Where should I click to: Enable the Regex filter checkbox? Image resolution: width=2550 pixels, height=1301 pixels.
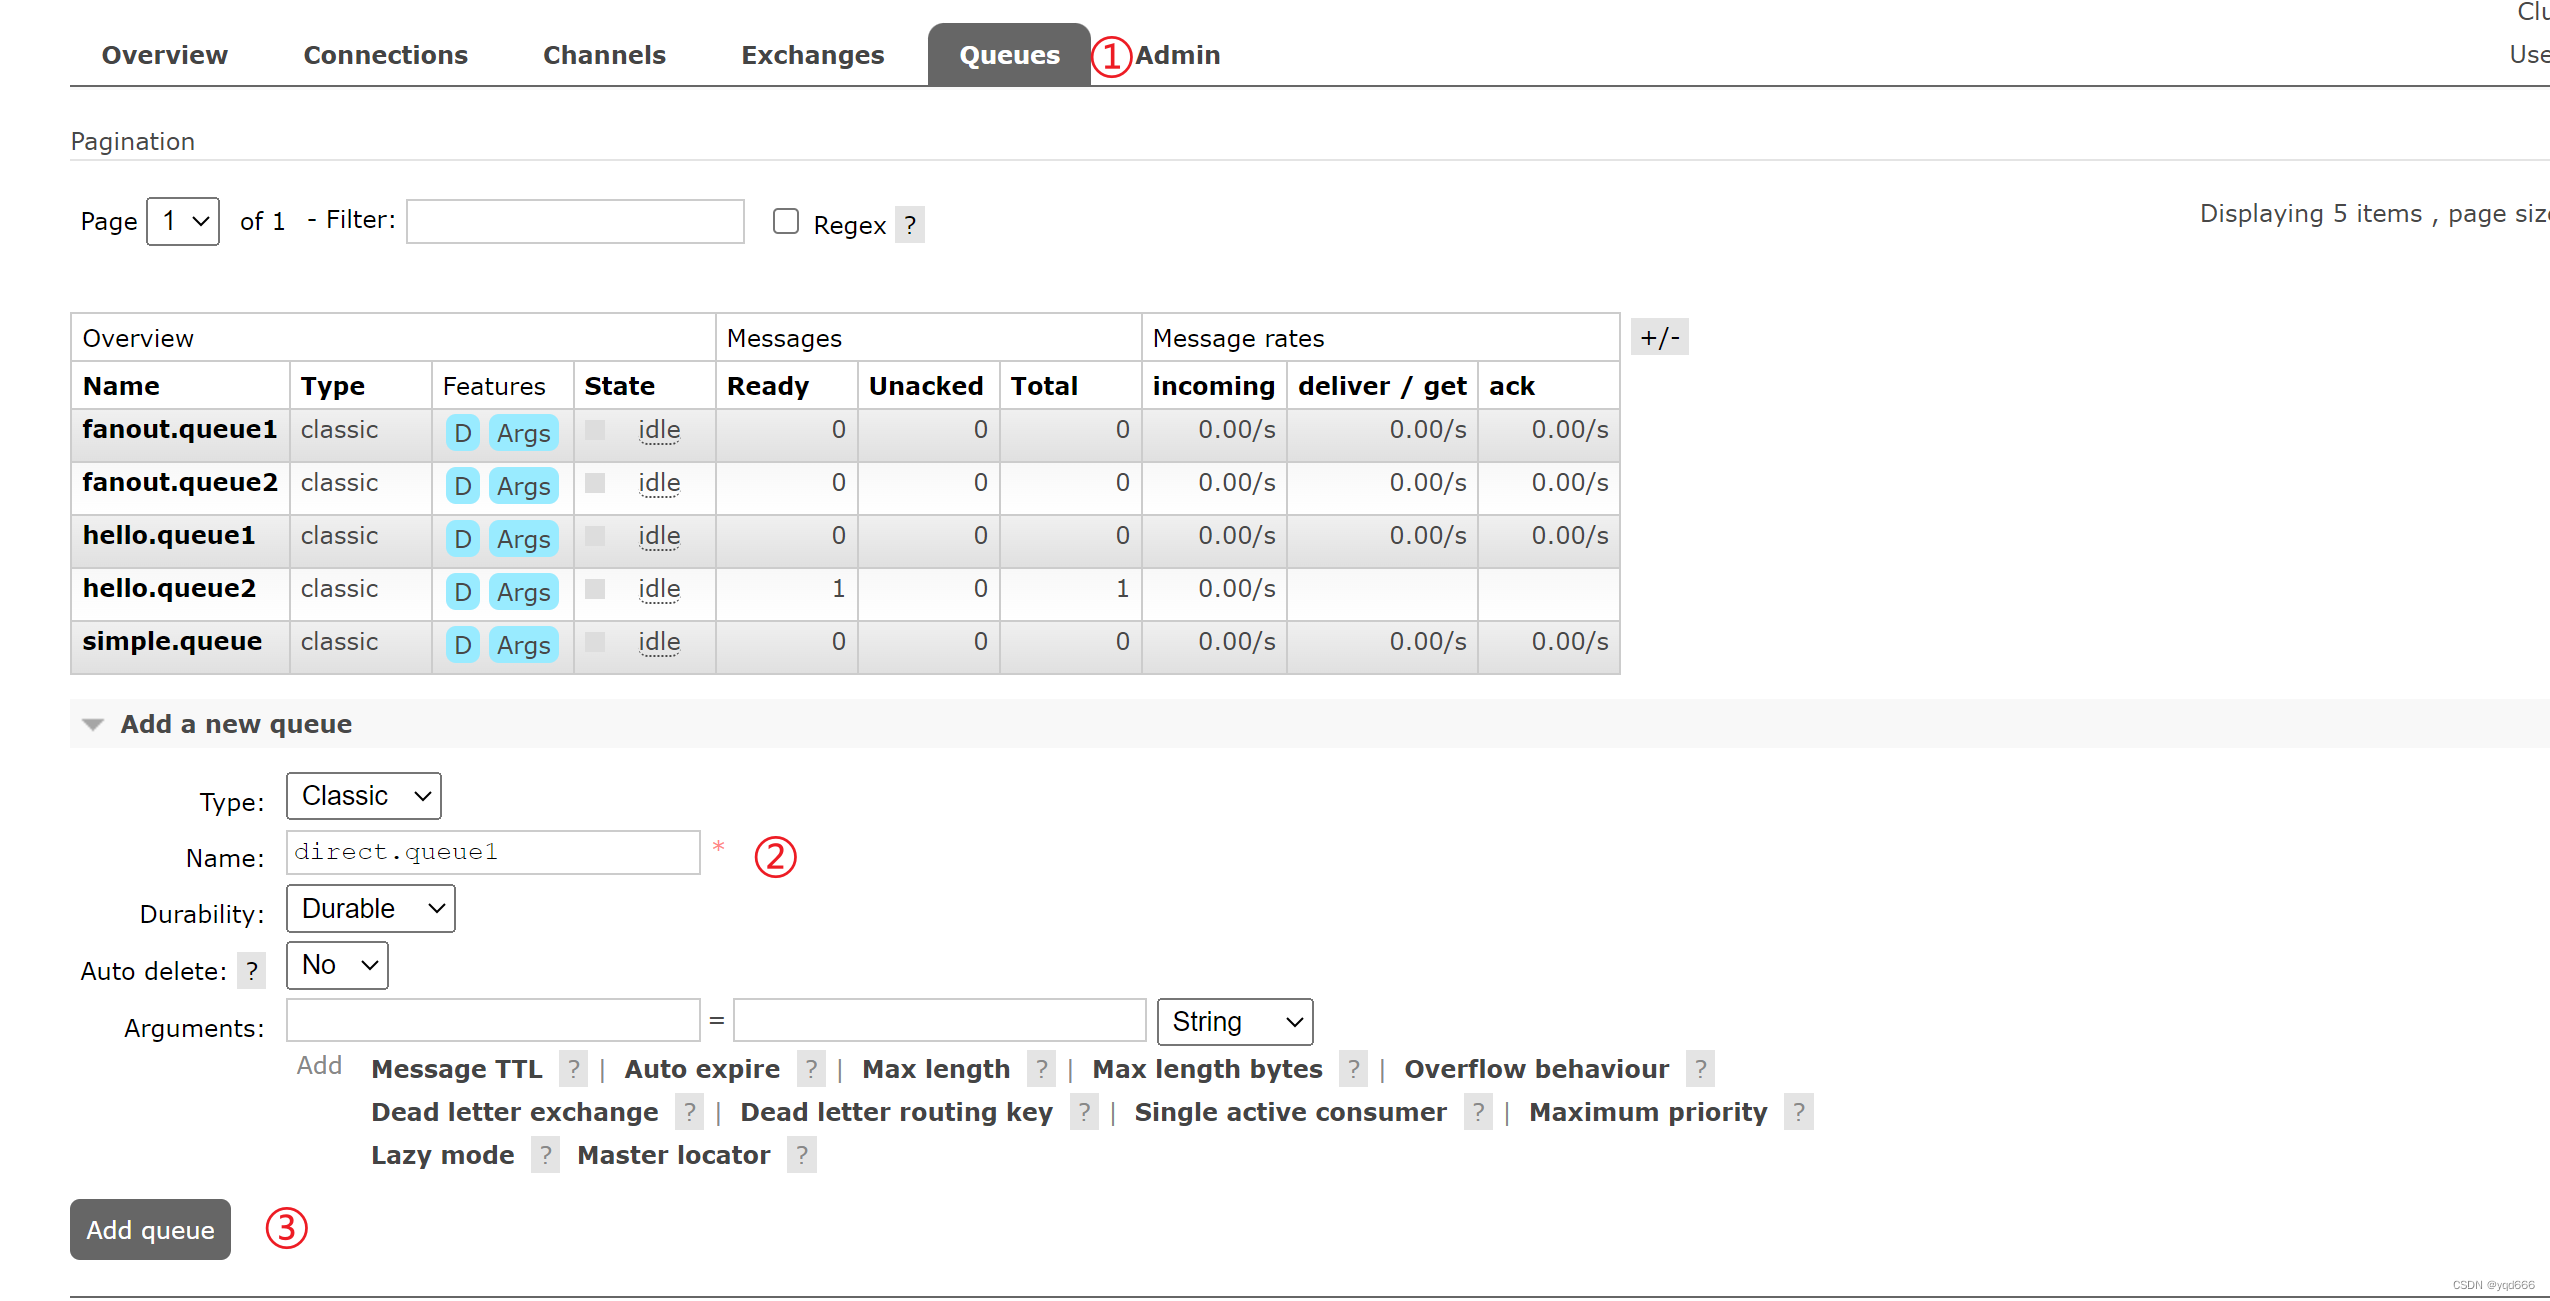tap(786, 221)
